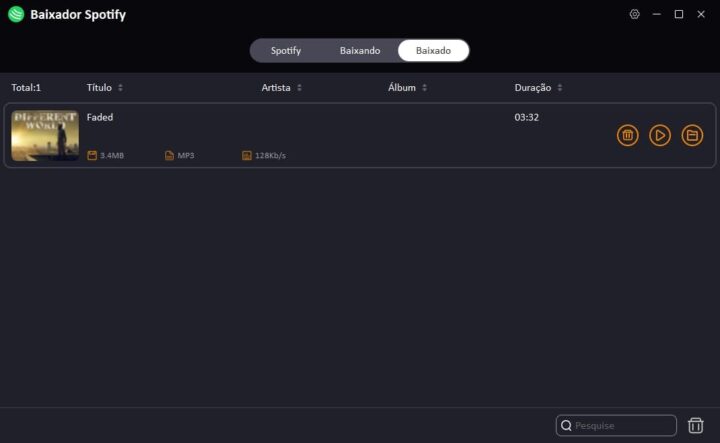Click the bitrate icon beside 128Kb/s
The image size is (720, 443).
tap(247, 155)
